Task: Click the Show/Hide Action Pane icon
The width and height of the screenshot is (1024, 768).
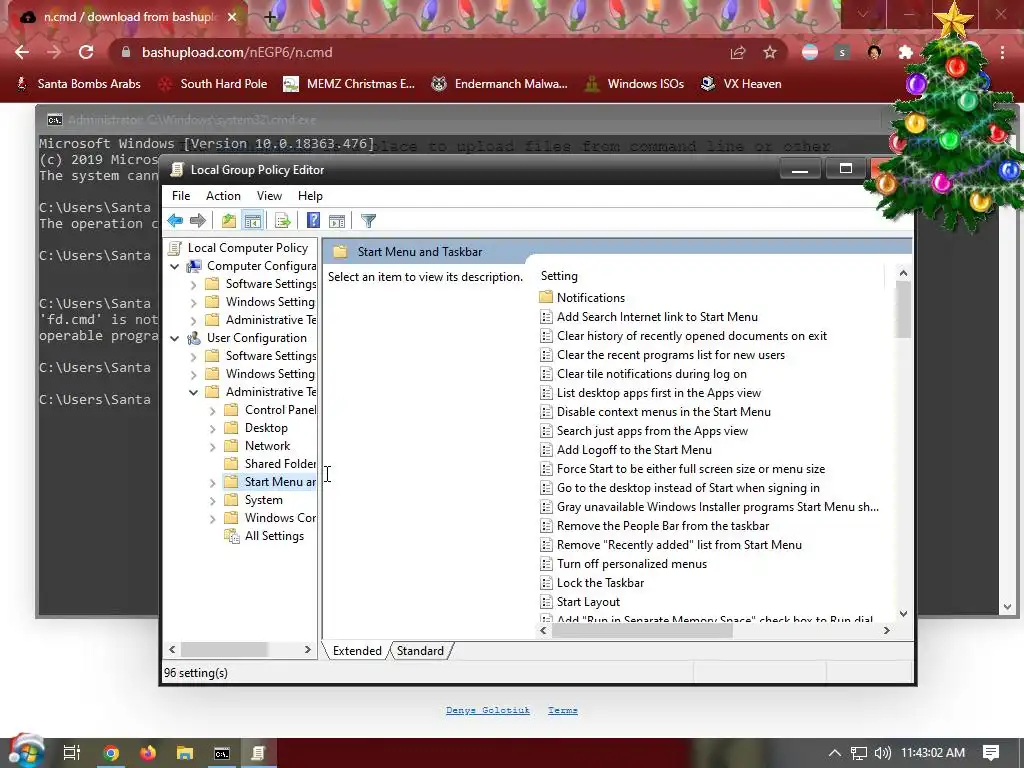Action: [337, 221]
